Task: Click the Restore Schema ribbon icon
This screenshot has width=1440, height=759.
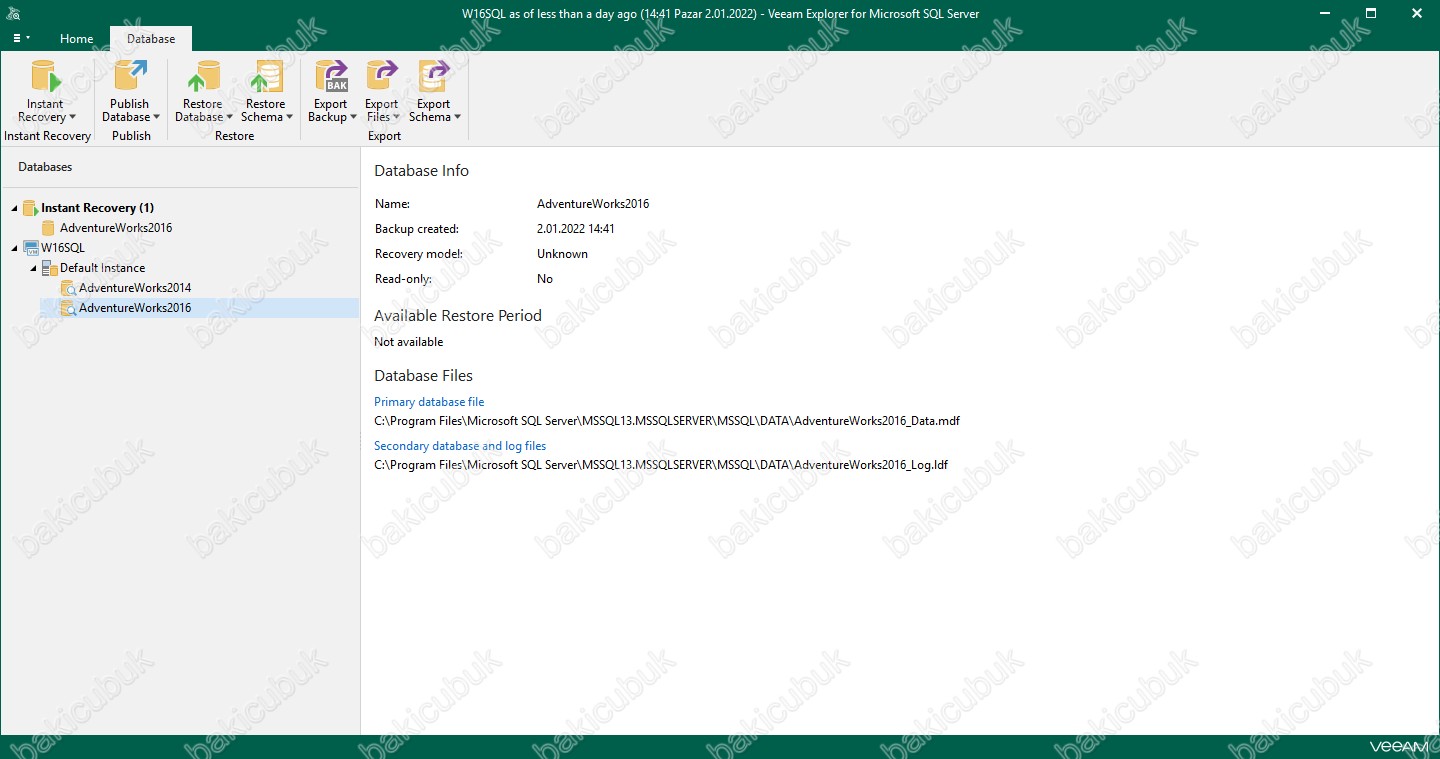Action: [x=266, y=77]
